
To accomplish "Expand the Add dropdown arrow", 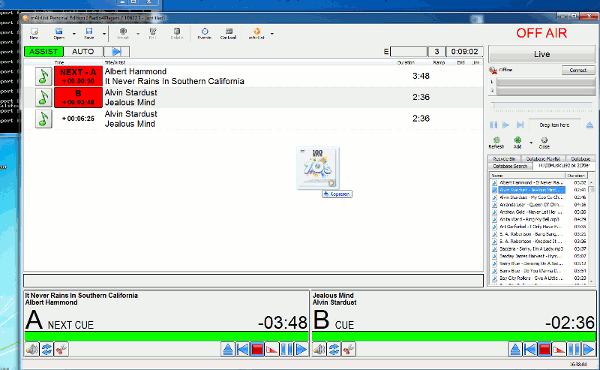I will [531, 143].
